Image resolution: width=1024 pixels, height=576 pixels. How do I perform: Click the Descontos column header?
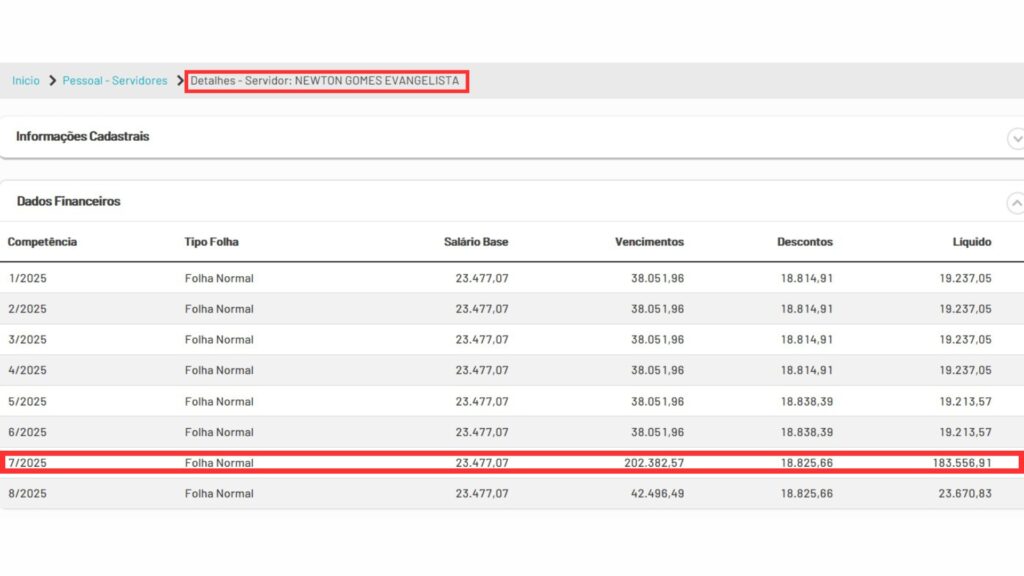(804, 242)
